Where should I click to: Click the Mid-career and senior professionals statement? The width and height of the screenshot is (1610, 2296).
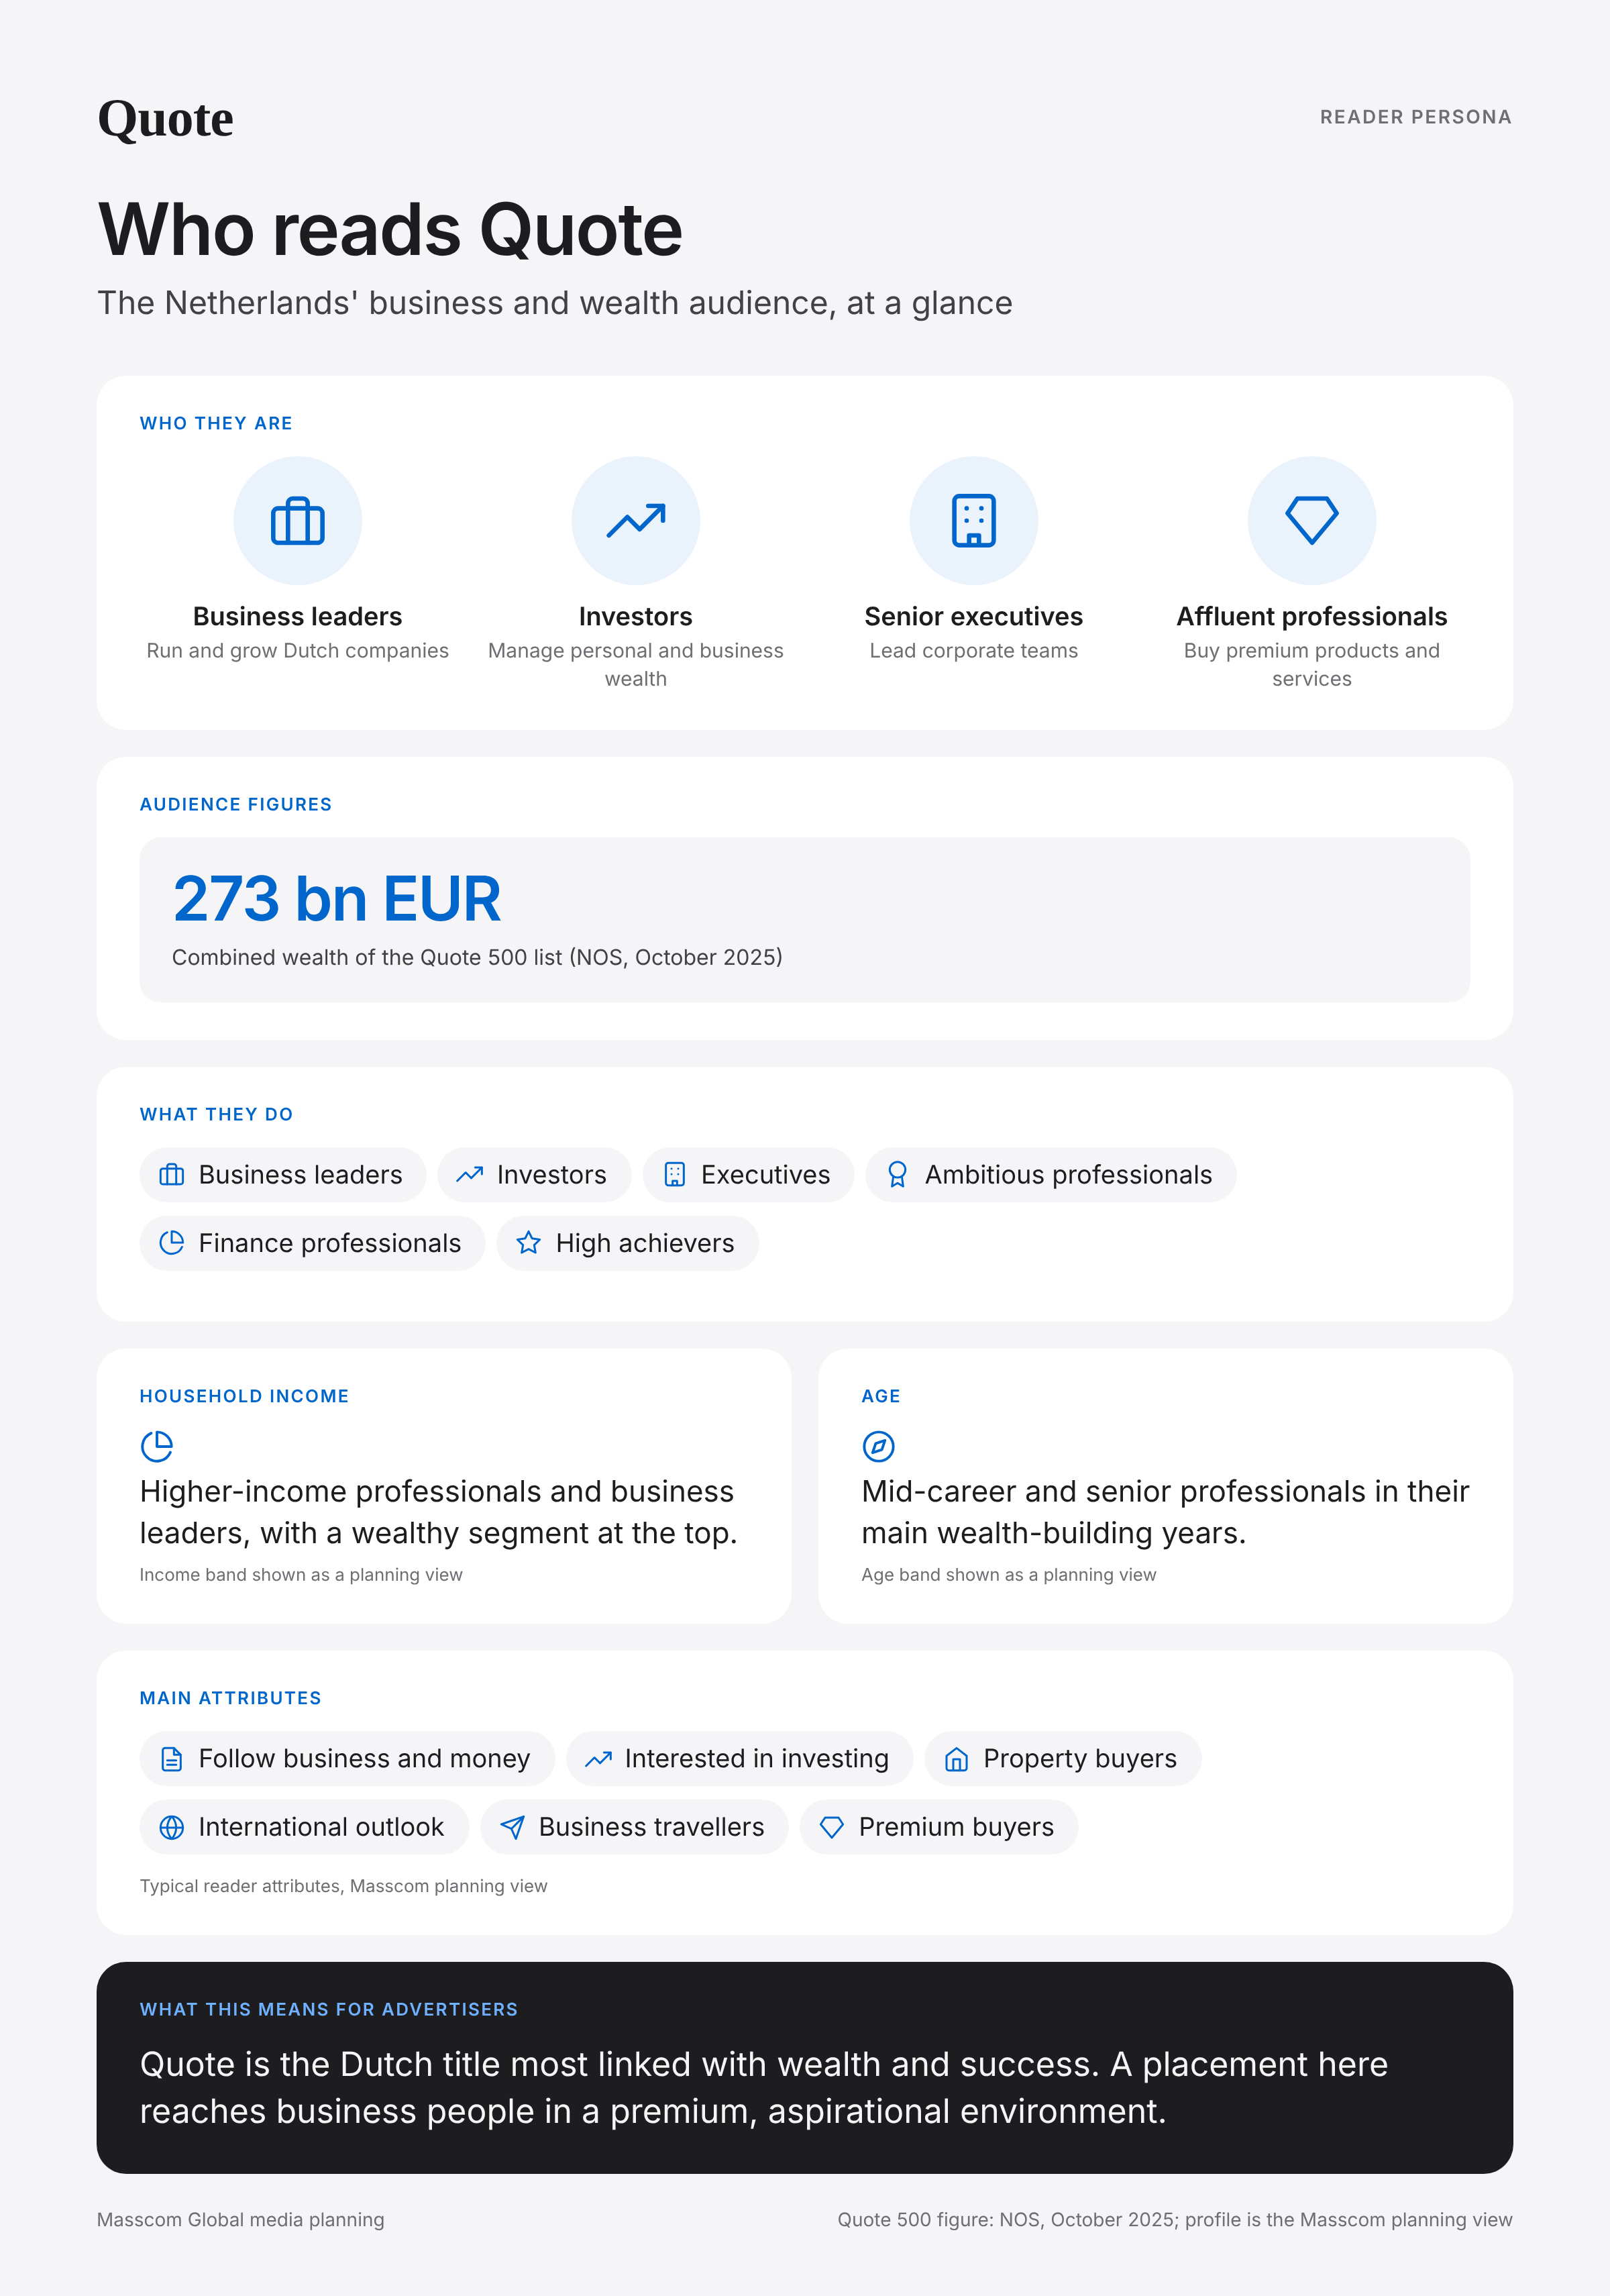1165,1512
